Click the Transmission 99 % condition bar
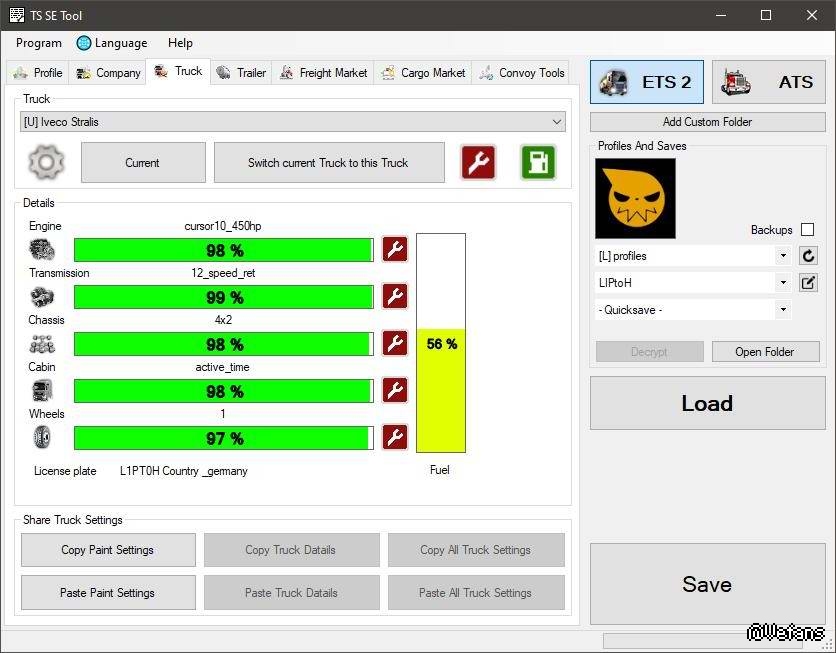This screenshot has height=653, width=836. (x=224, y=297)
